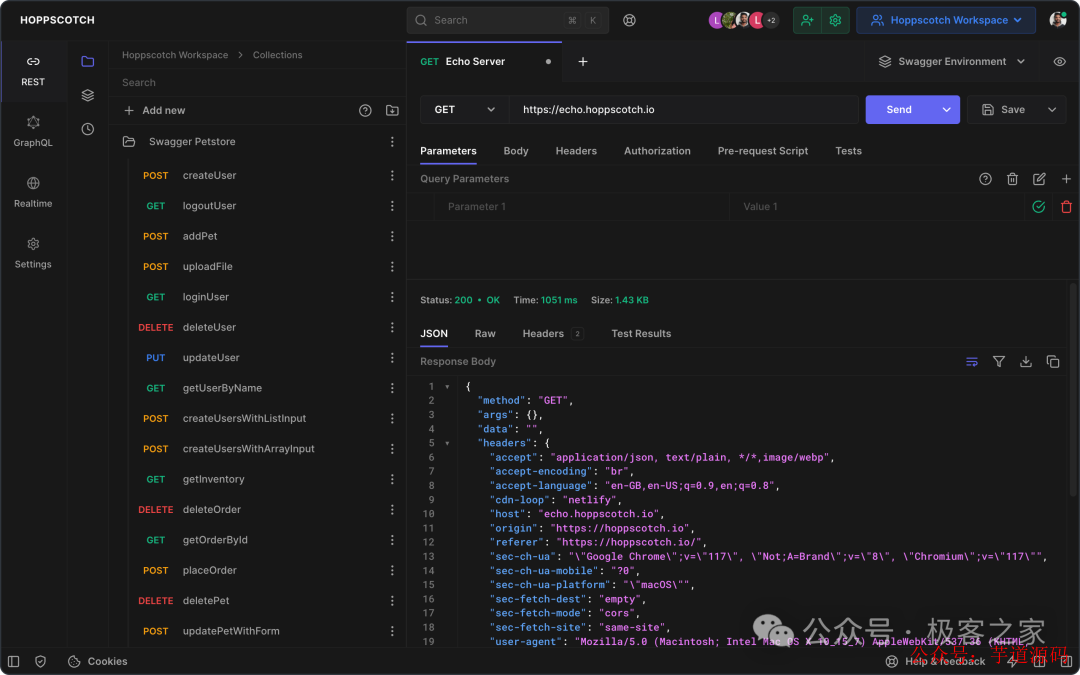This screenshot has height=675, width=1080.
Task: Open the user profile avatar menu
Action: click(1057, 20)
